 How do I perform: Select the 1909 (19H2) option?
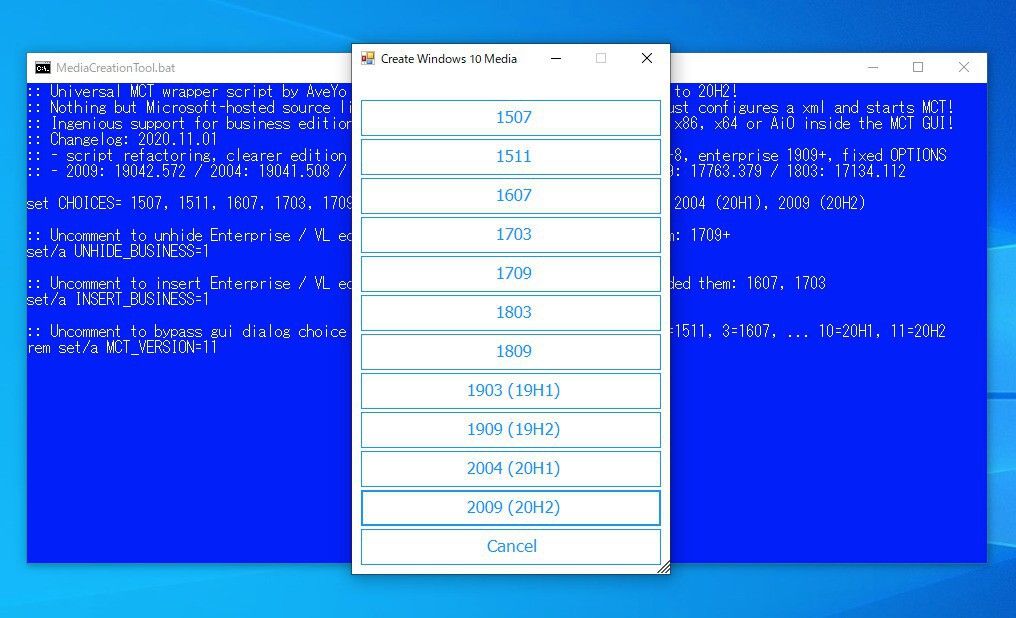coord(511,429)
